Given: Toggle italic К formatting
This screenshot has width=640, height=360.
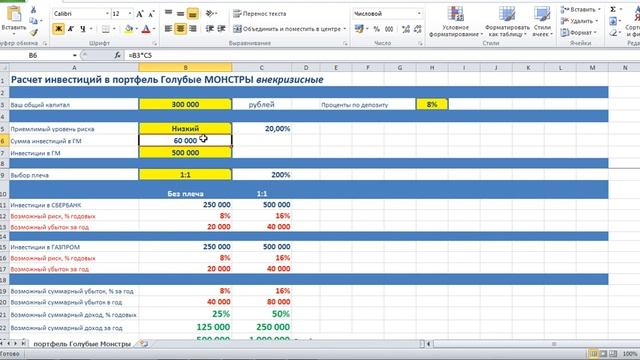Looking at the screenshot, I should click(71, 29).
